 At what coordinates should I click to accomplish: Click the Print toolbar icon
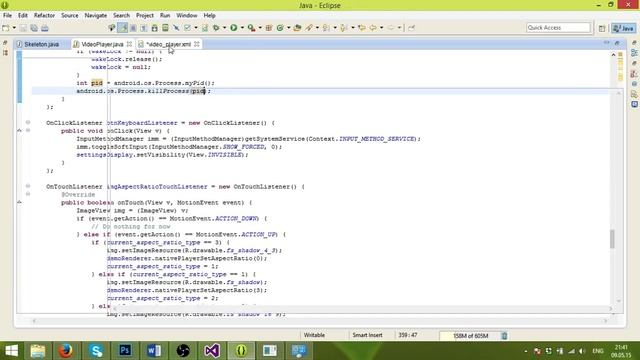click(x=44, y=28)
